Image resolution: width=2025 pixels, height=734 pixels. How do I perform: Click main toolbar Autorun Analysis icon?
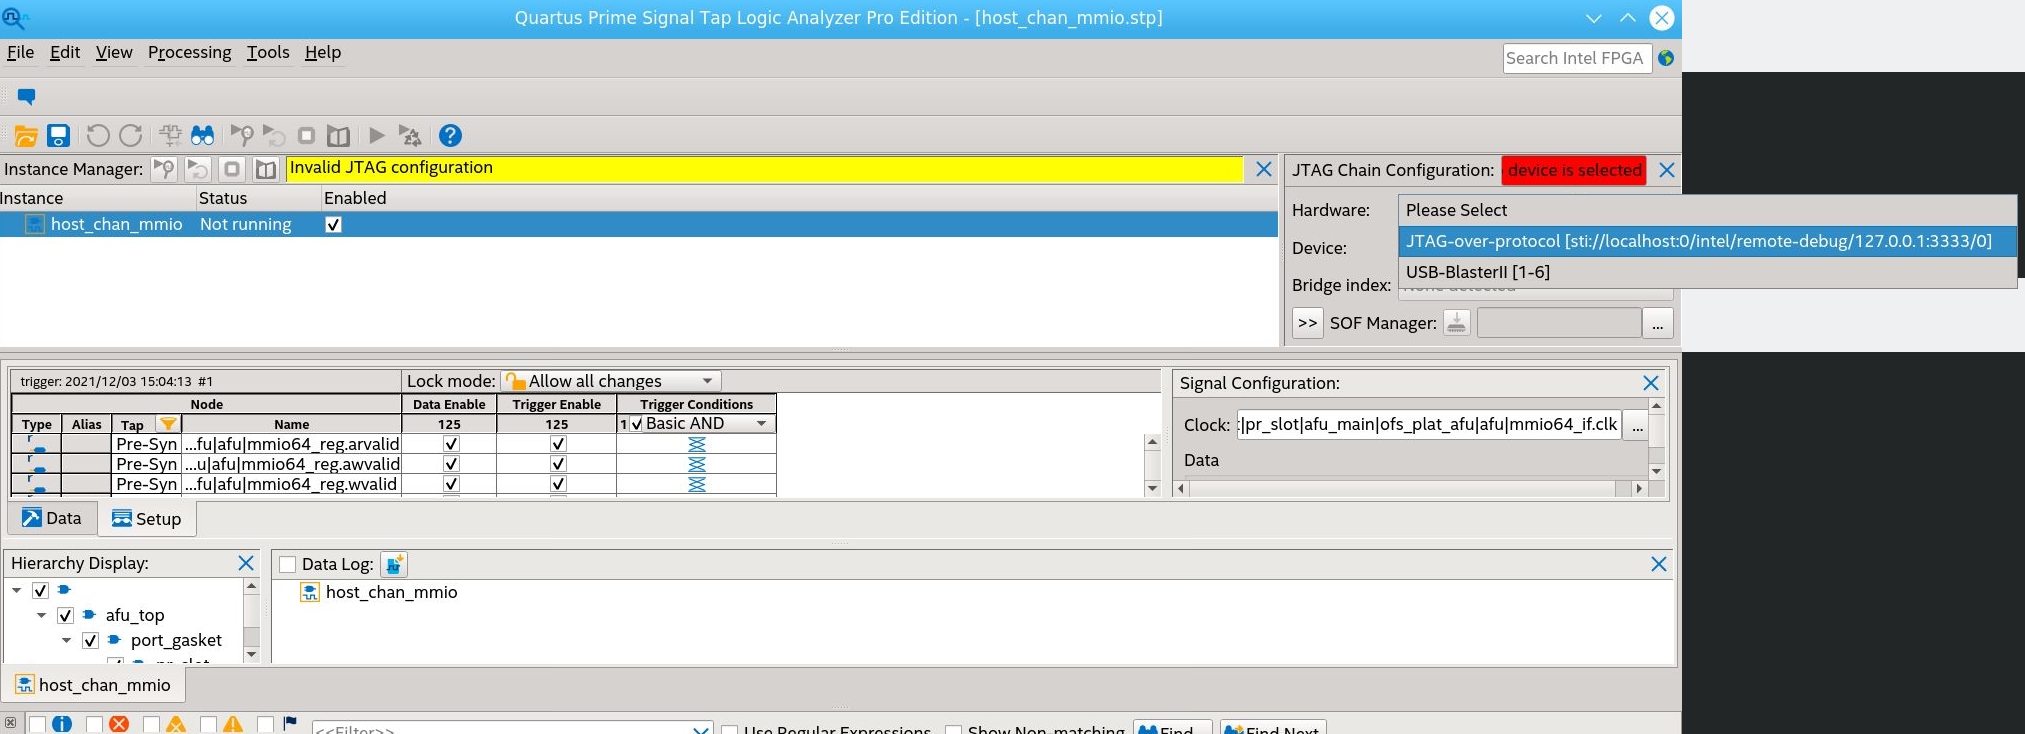tap(274, 136)
